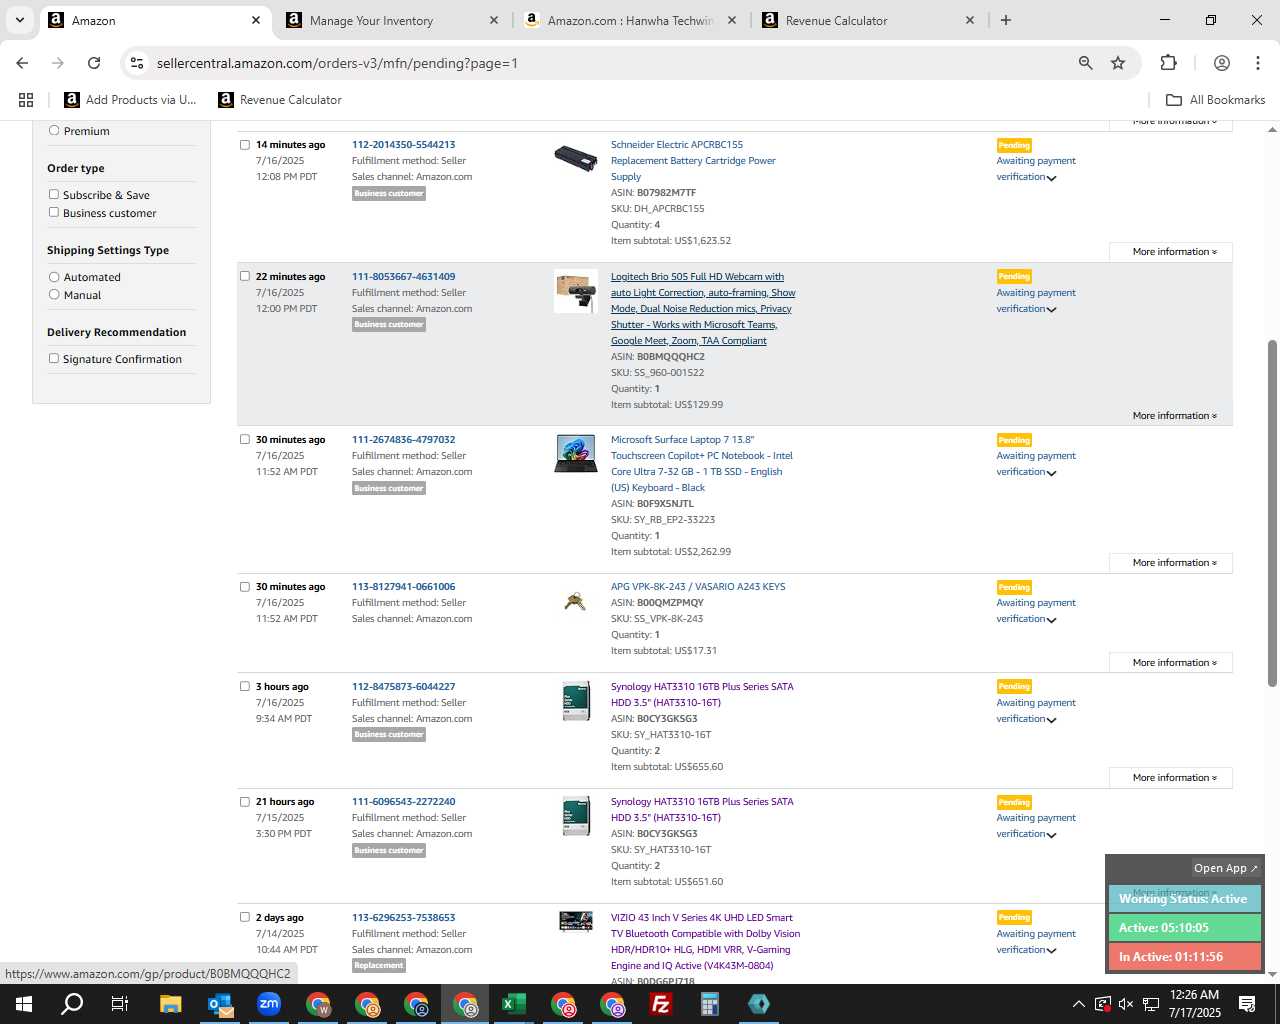Open the Chrome three-dot menu

tap(1258, 63)
